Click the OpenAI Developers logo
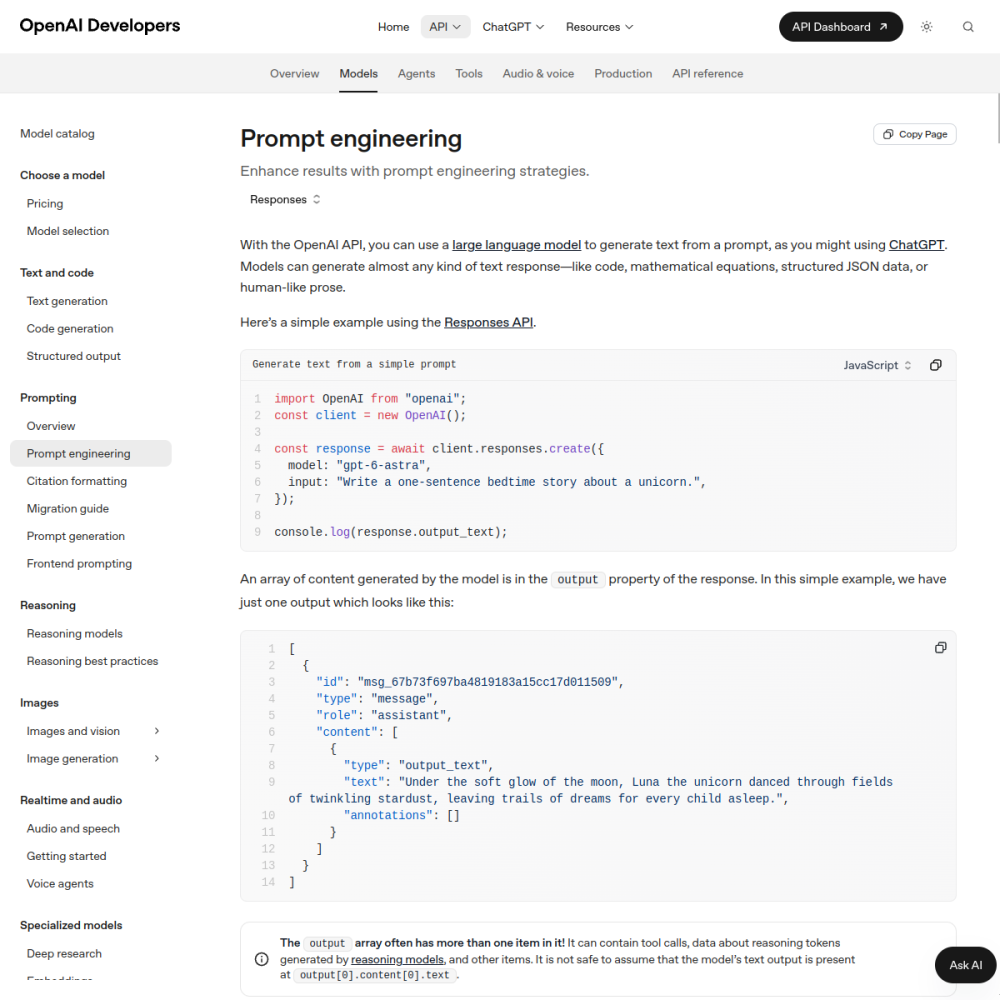1000x1000 pixels. click(x=100, y=26)
